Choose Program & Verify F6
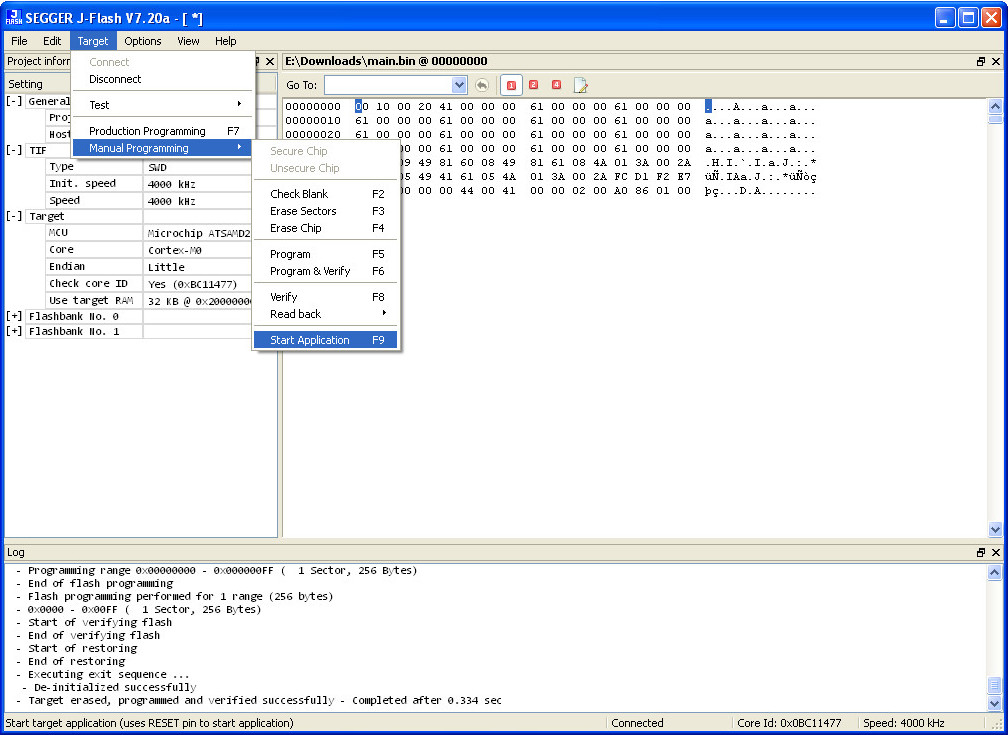 point(325,271)
